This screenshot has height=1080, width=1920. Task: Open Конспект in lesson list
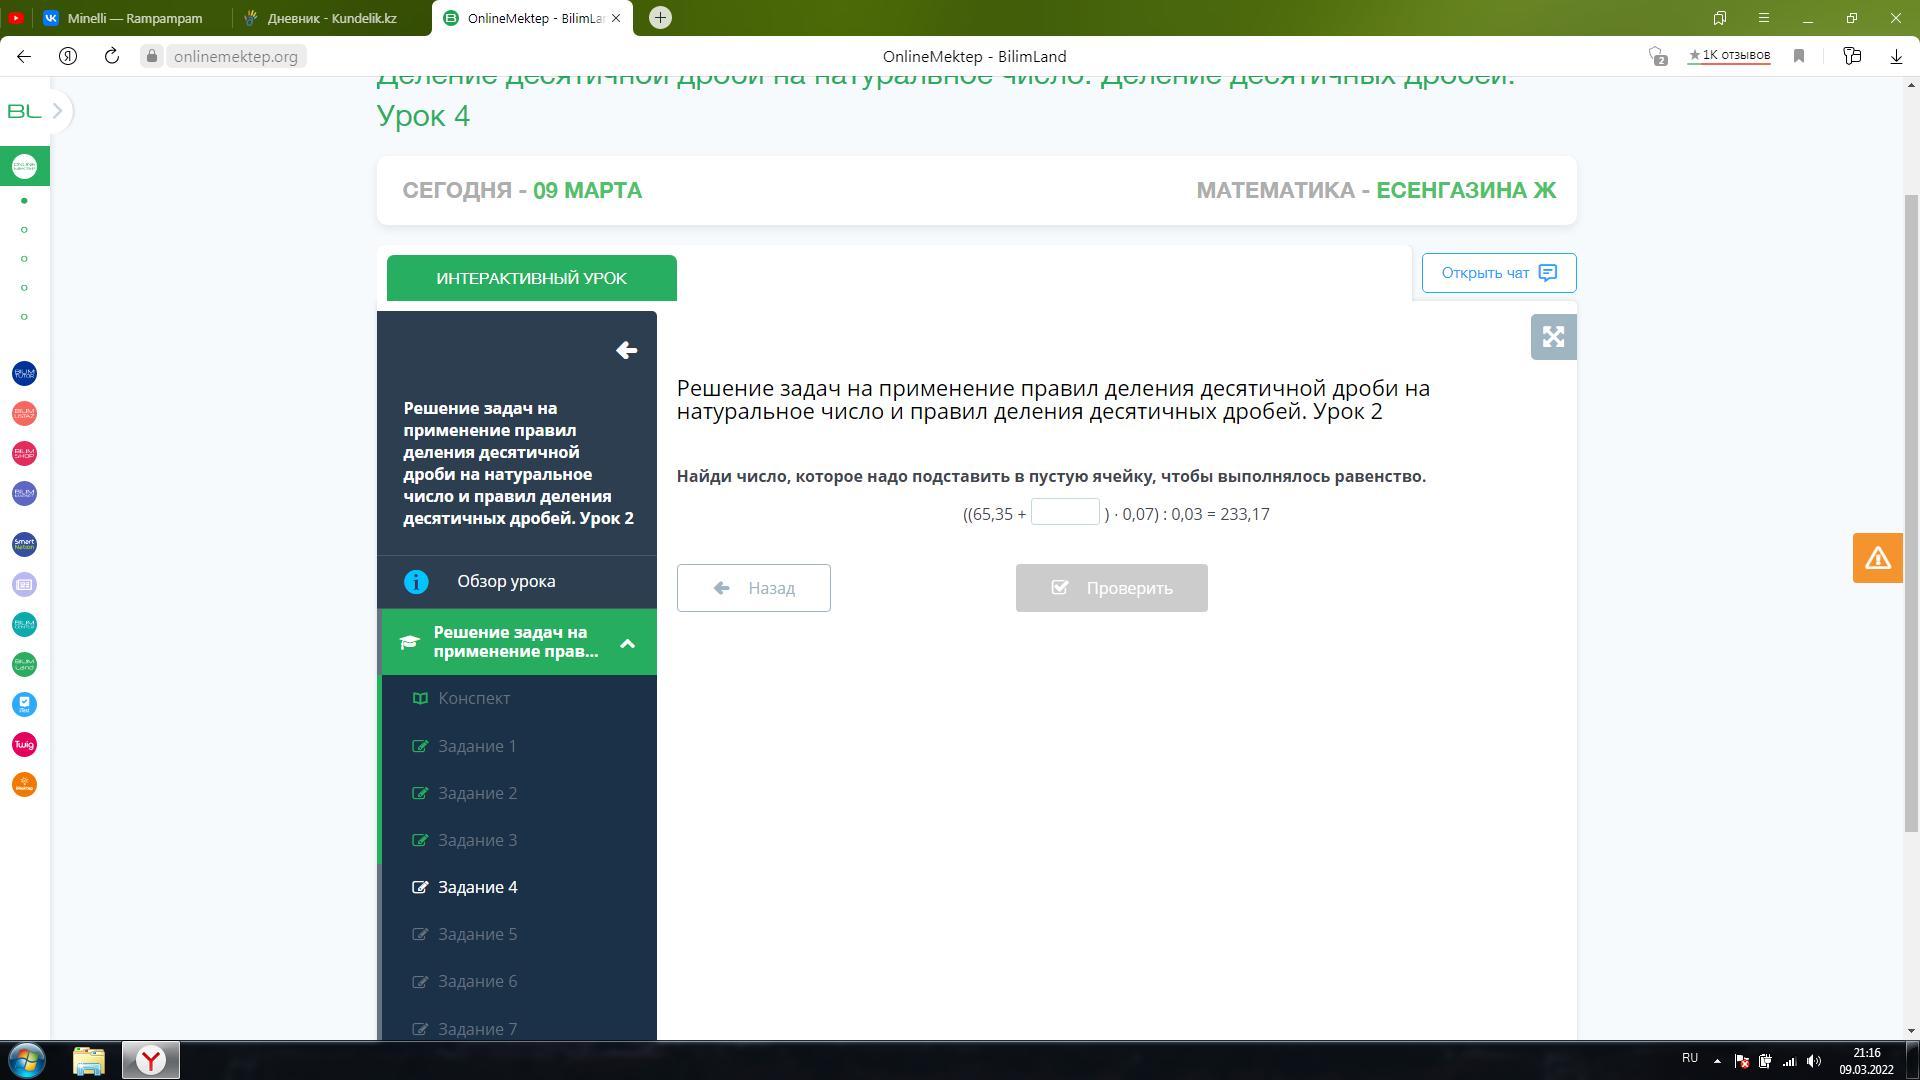click(x=474, y=698)
